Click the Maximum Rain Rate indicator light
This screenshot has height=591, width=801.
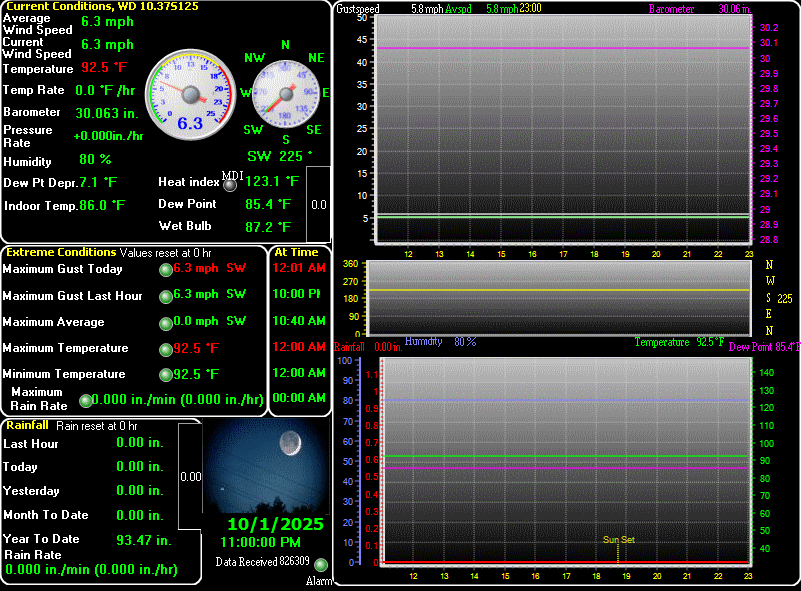point(85,400)
